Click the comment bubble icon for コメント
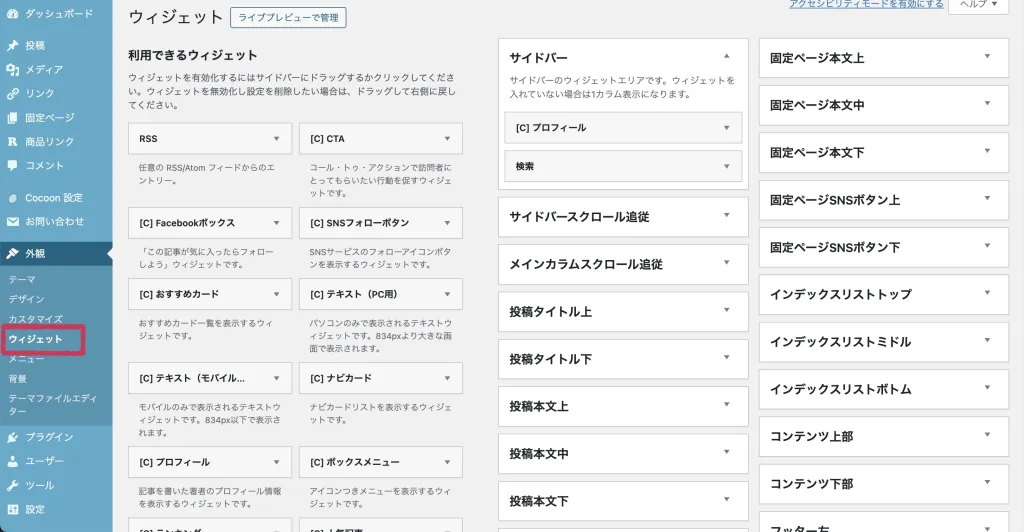 tap(12, 166)
